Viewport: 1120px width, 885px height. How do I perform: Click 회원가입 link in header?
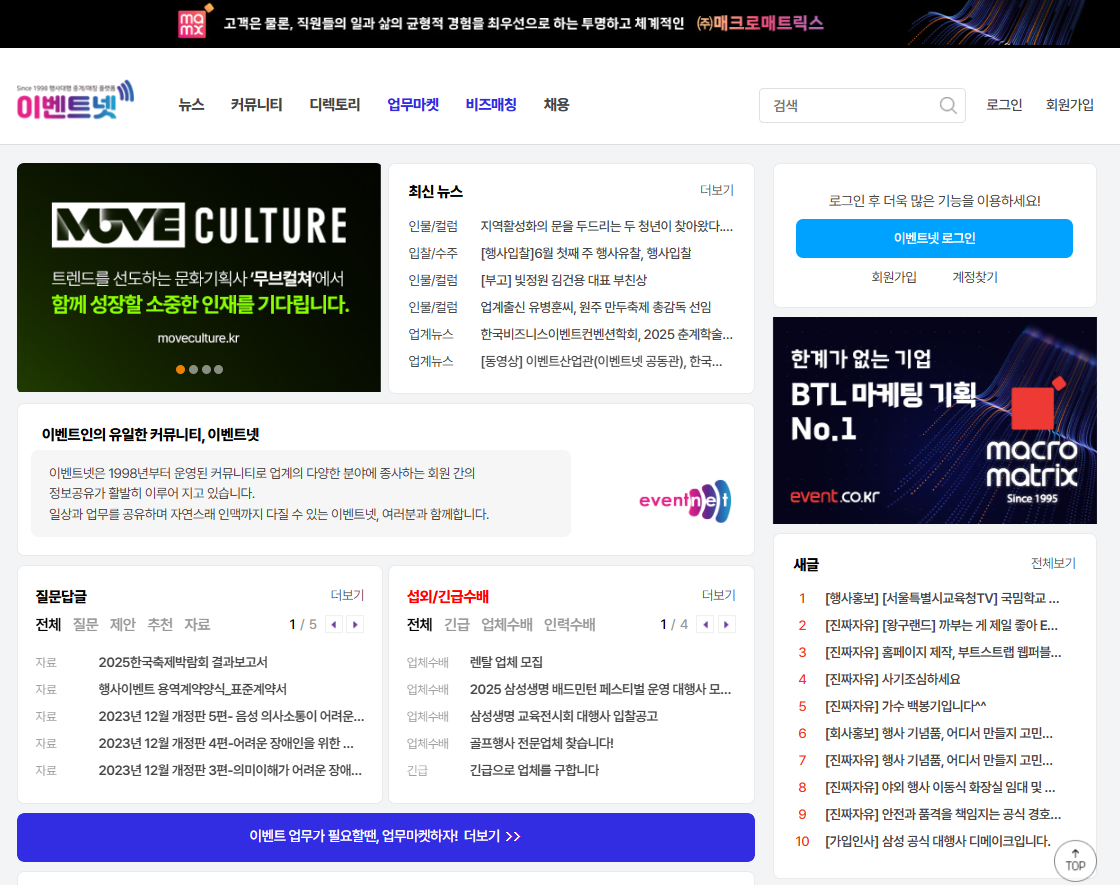coord(1069,105)
